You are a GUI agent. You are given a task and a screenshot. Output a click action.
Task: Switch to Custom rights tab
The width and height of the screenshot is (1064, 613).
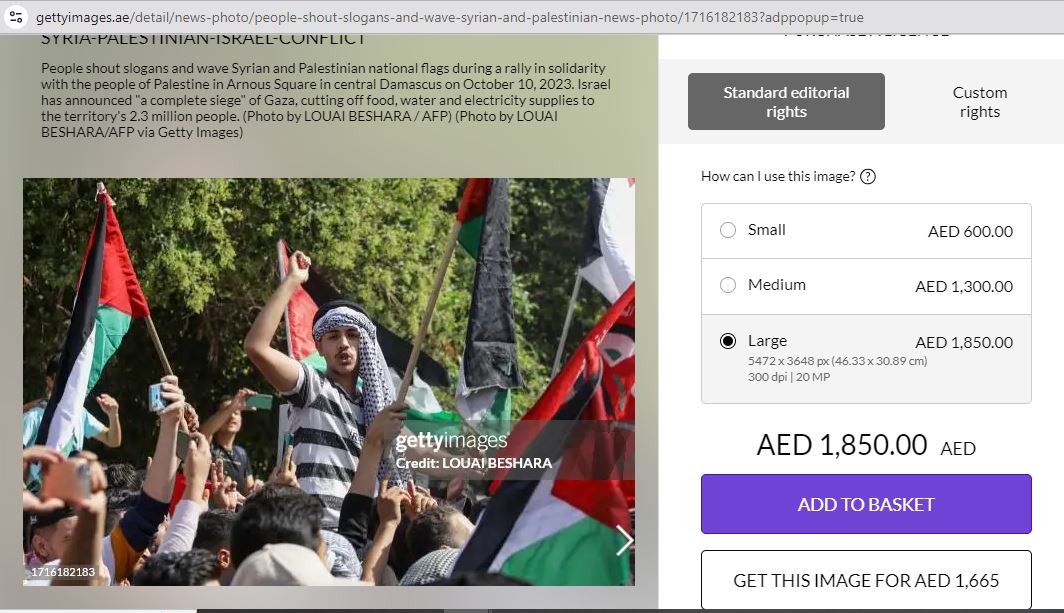[979, 102]
